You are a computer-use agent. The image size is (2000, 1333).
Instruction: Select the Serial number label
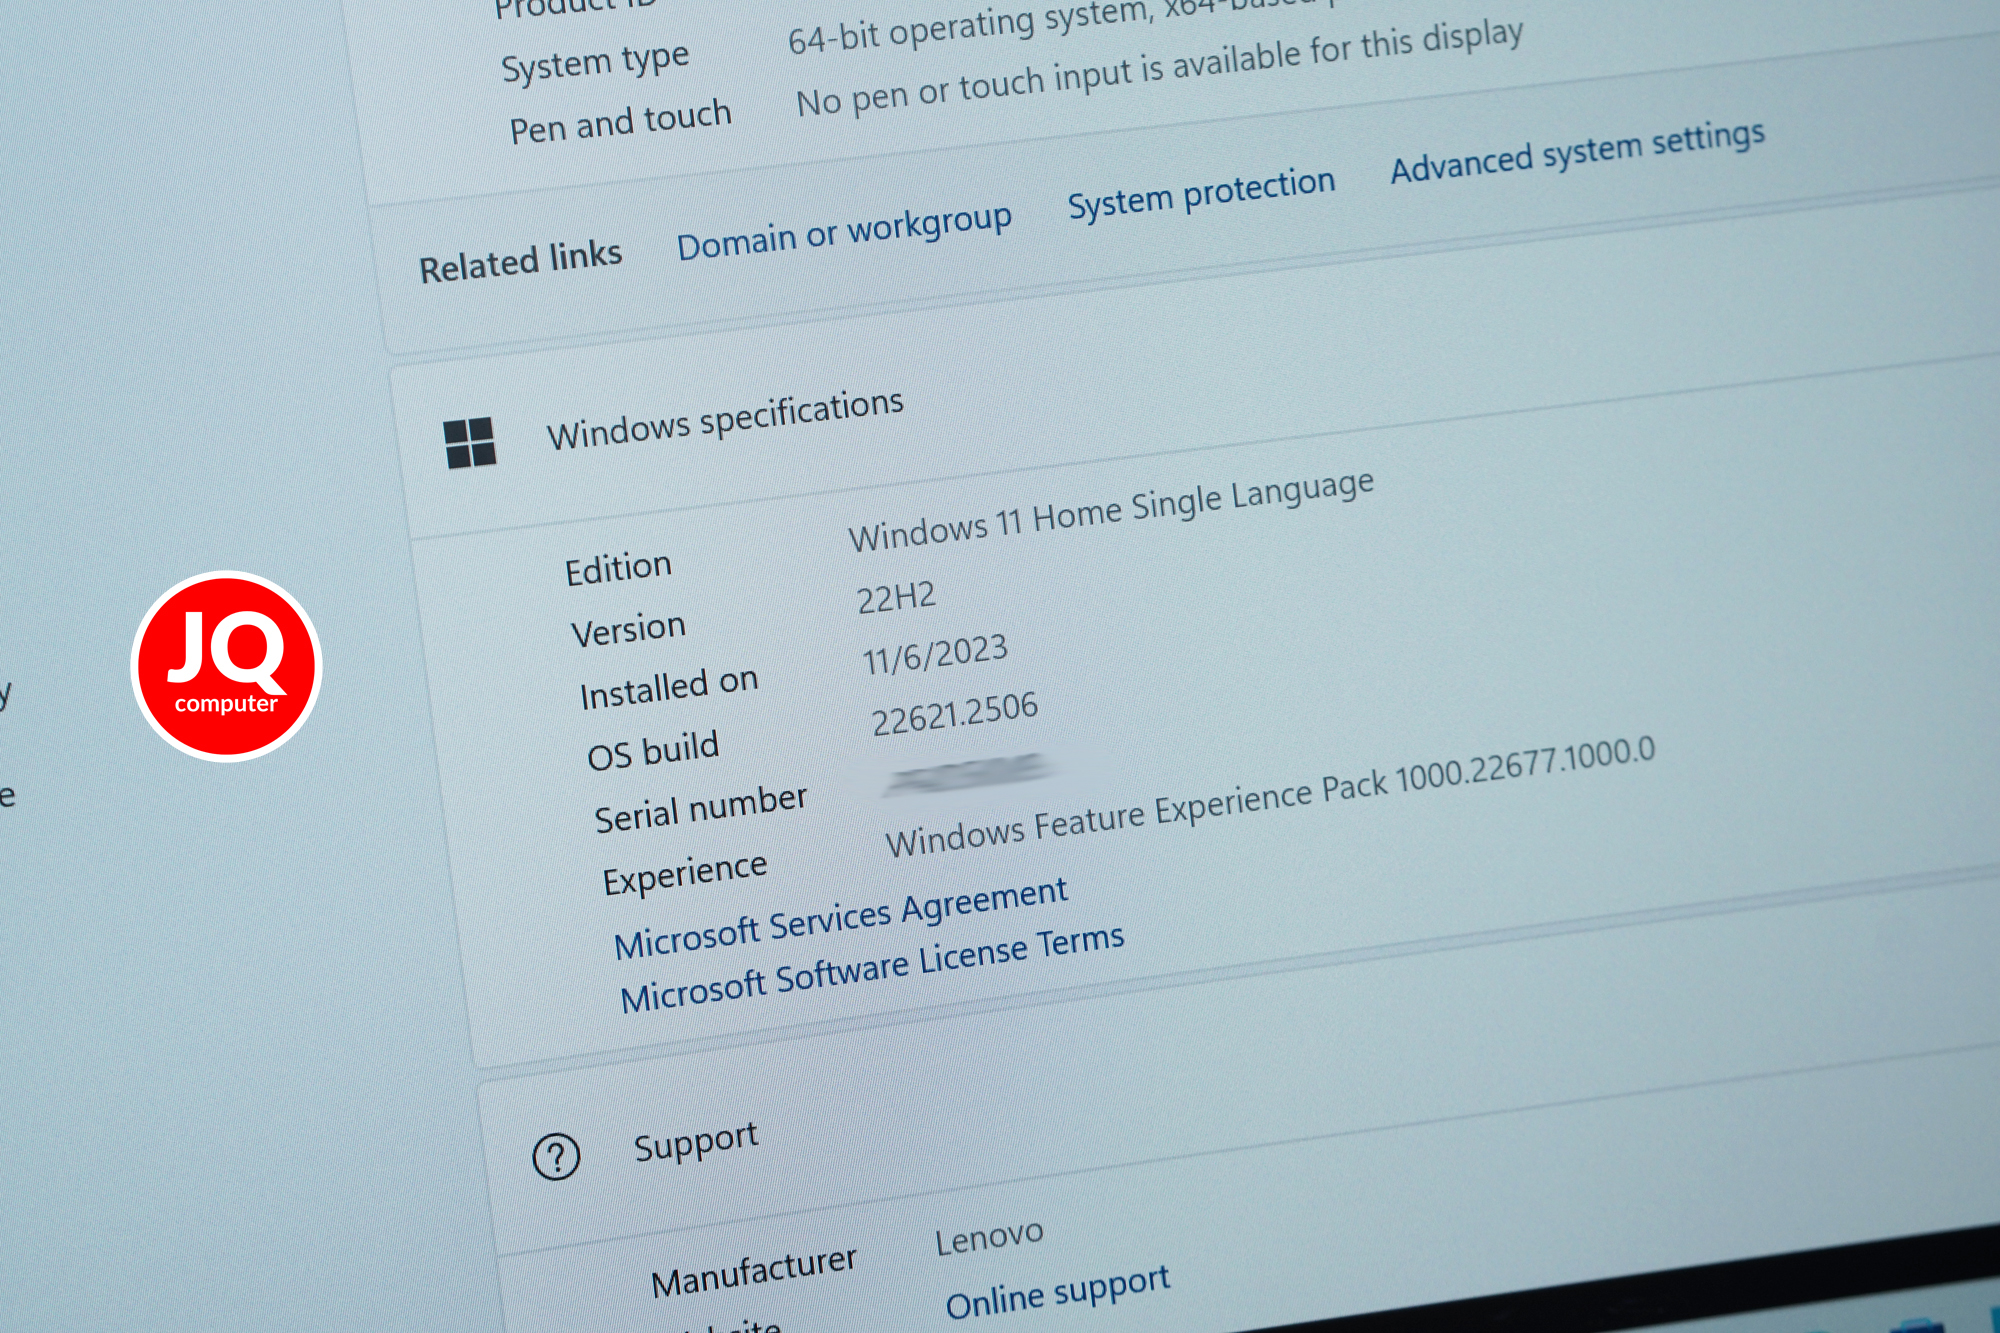point(700,808)
